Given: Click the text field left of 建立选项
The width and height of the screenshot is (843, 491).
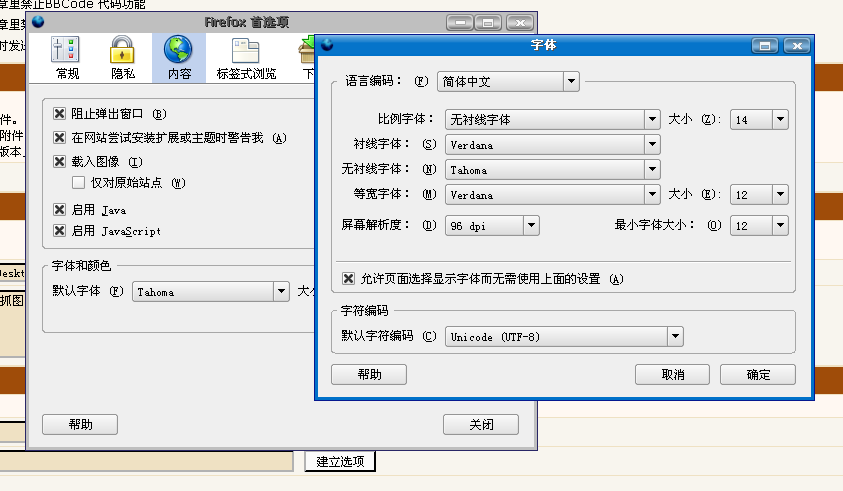Looking at the screenshot, I should pos(146,461).
